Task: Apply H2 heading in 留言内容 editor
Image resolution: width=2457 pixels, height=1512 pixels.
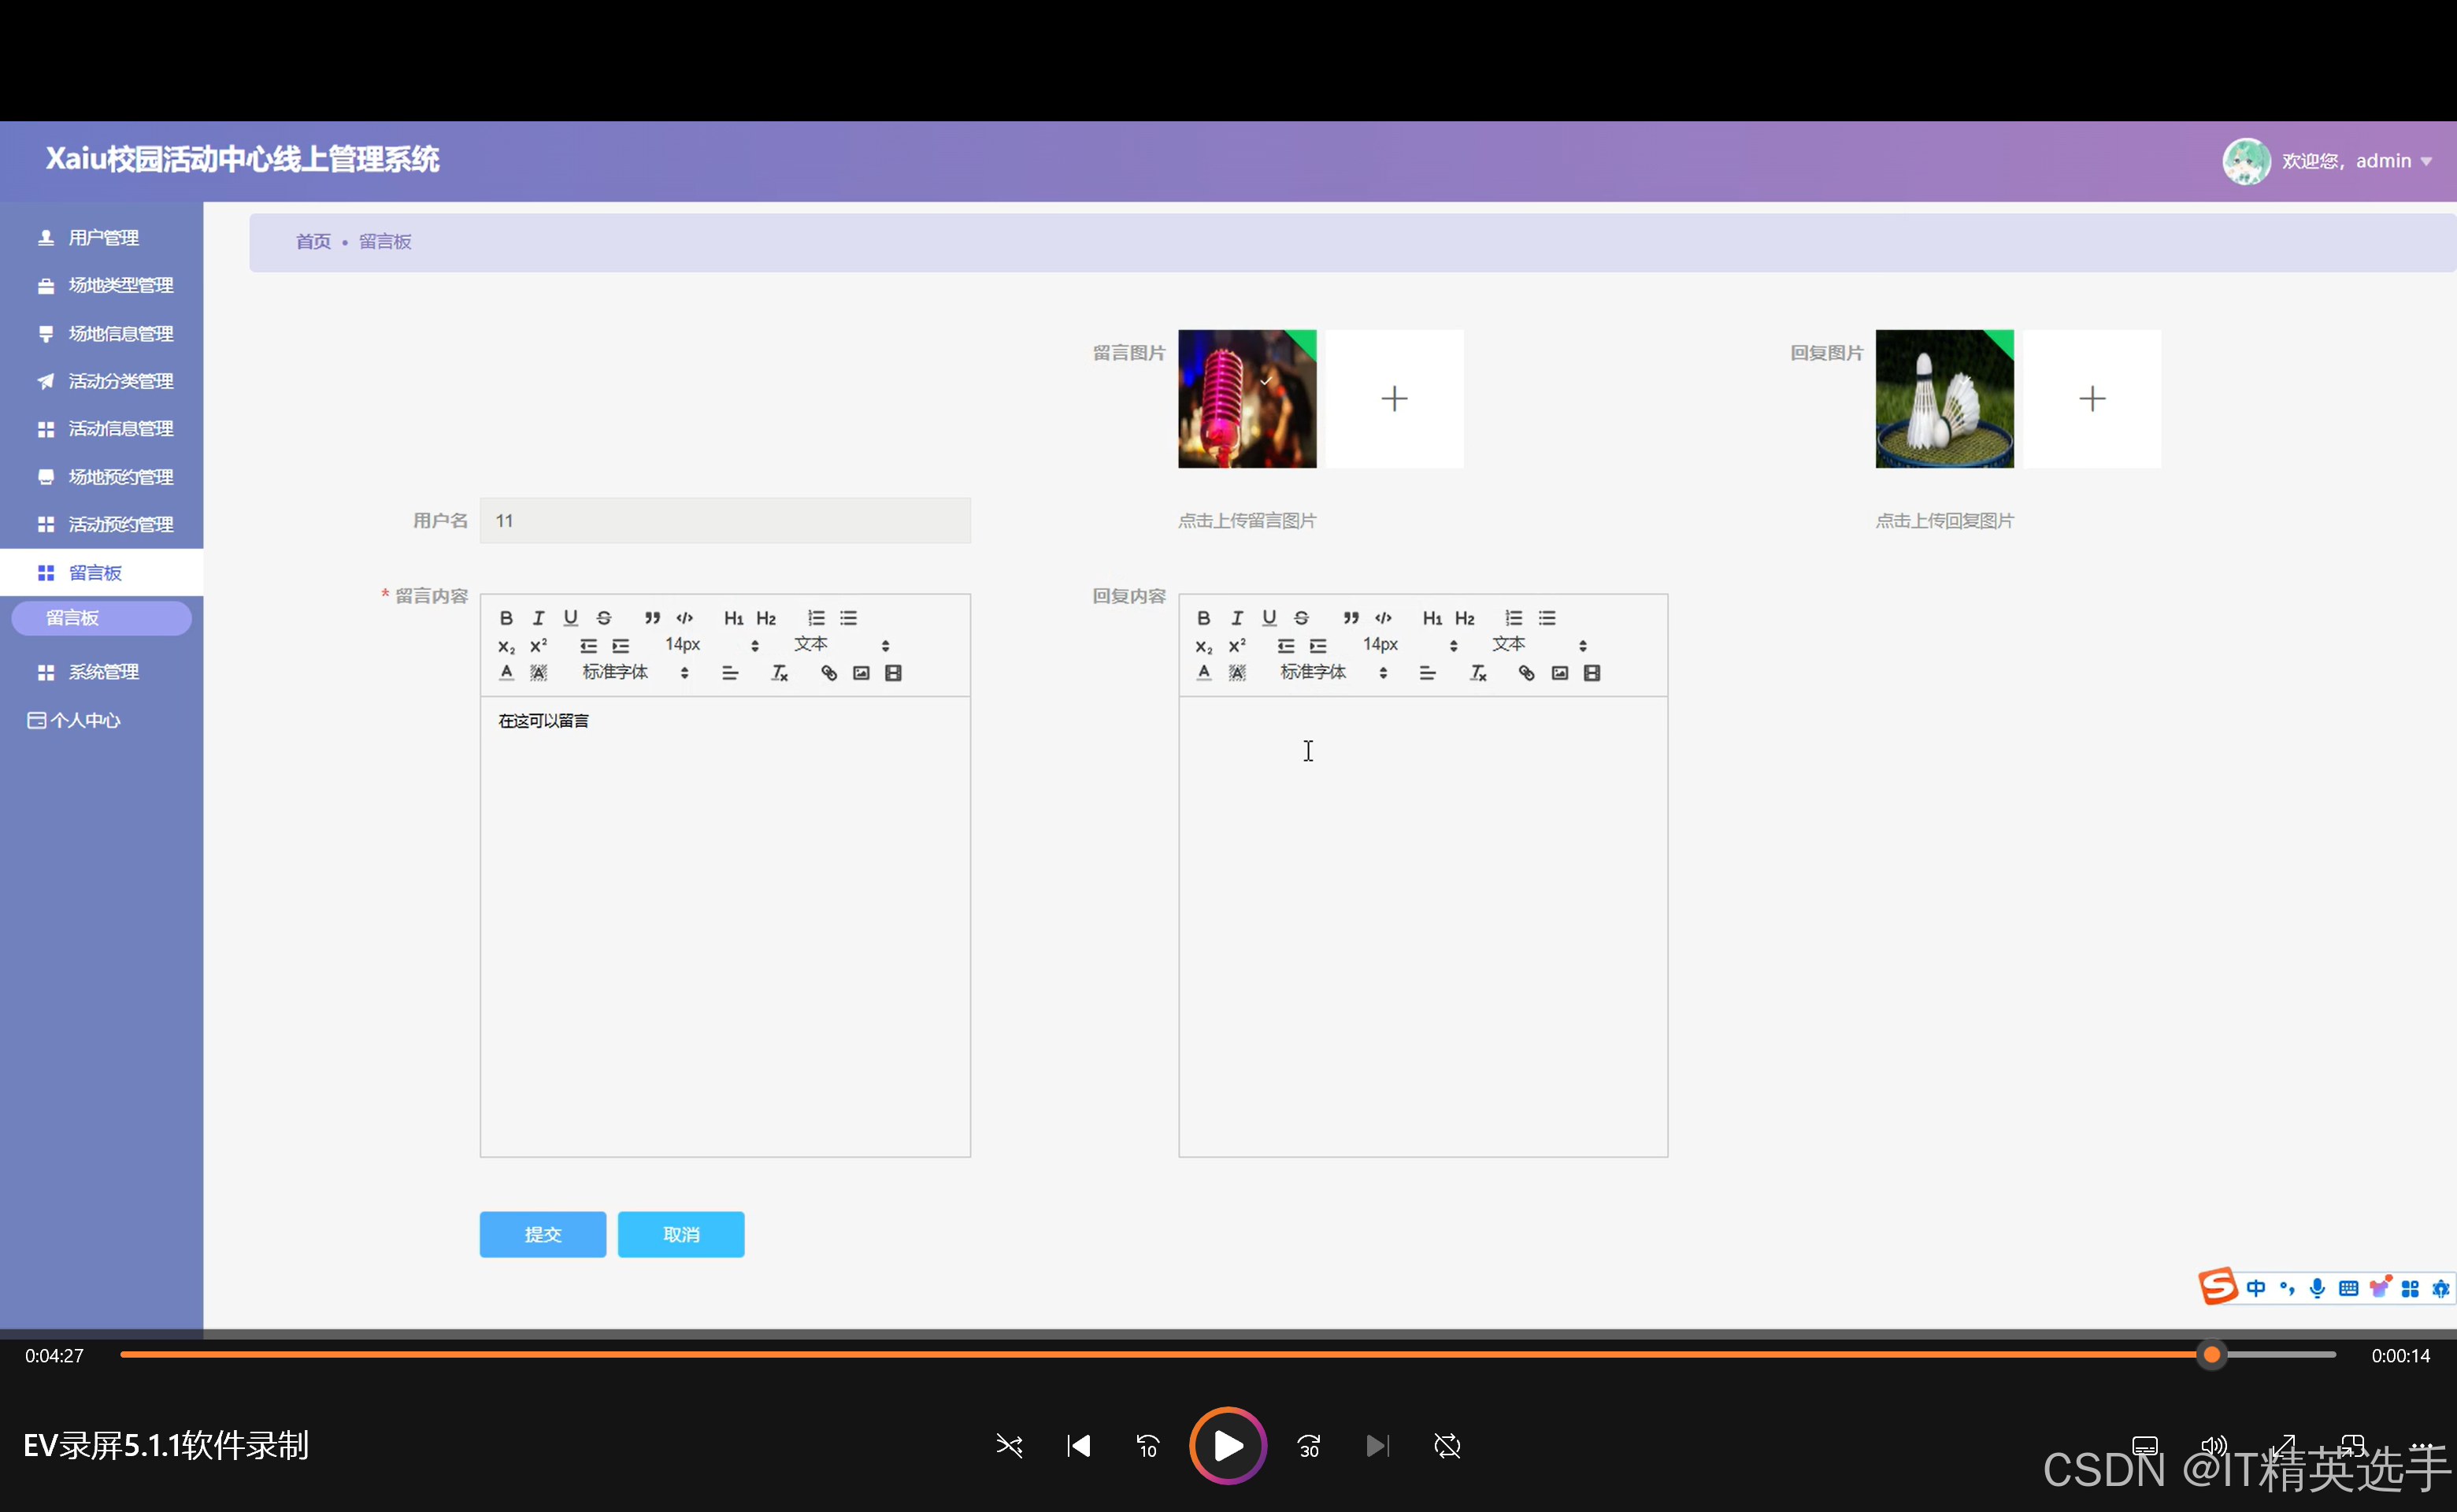Action: pyautogui.click(x=766, y=618)
